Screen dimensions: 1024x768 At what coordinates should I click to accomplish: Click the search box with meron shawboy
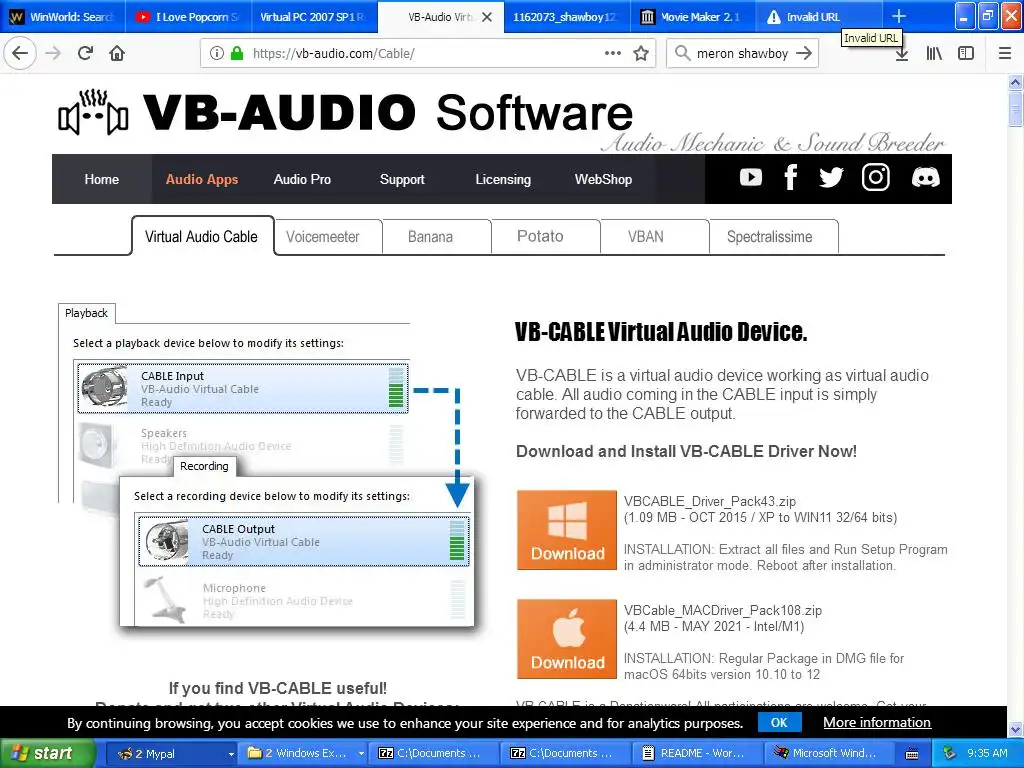[743, 53]
